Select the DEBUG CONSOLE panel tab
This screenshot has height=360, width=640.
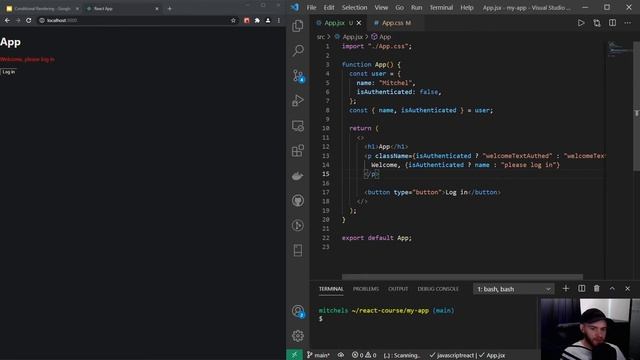click(x=438, y=289)
